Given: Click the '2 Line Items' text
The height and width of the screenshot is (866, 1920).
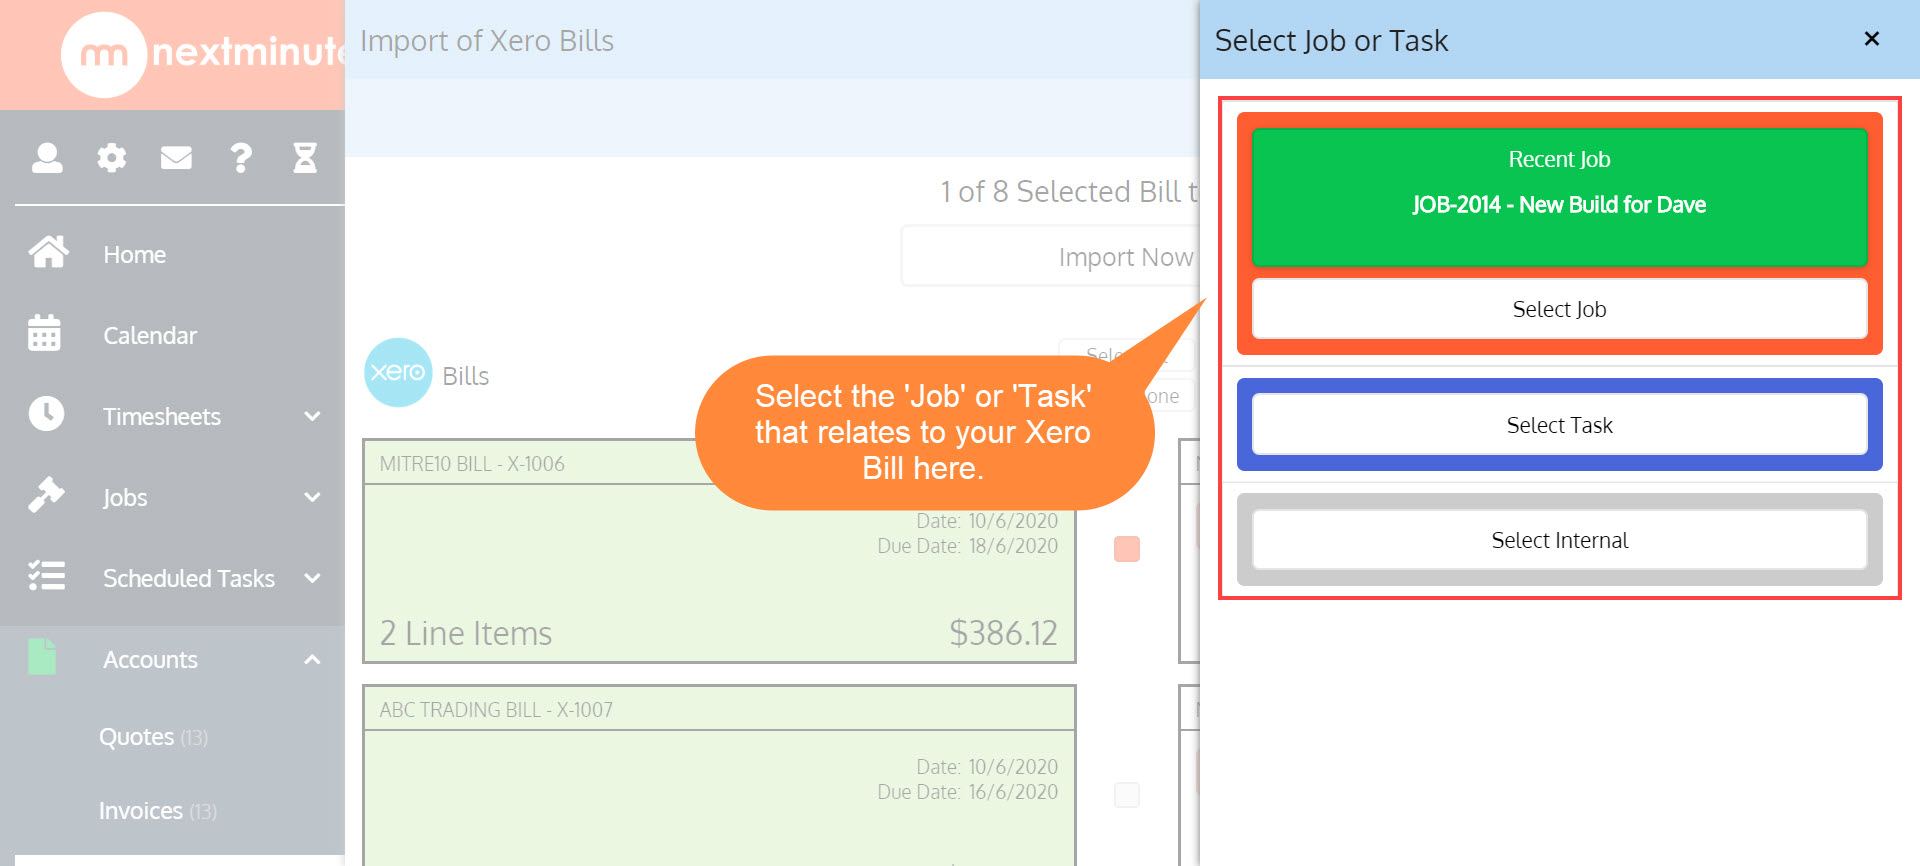Looking at the screenshot, I should point(466,633).
